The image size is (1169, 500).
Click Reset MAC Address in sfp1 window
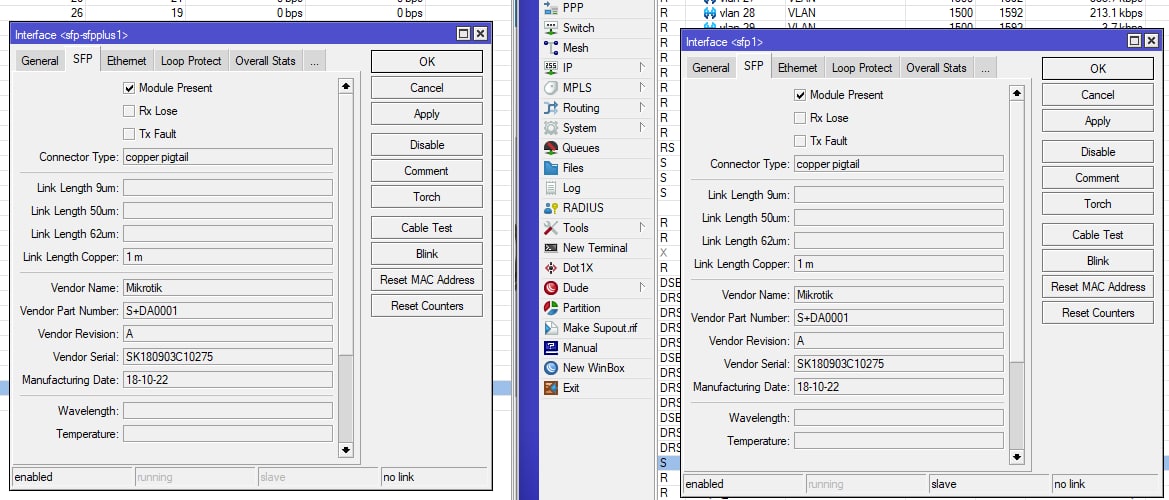[x=1097, y=287]
